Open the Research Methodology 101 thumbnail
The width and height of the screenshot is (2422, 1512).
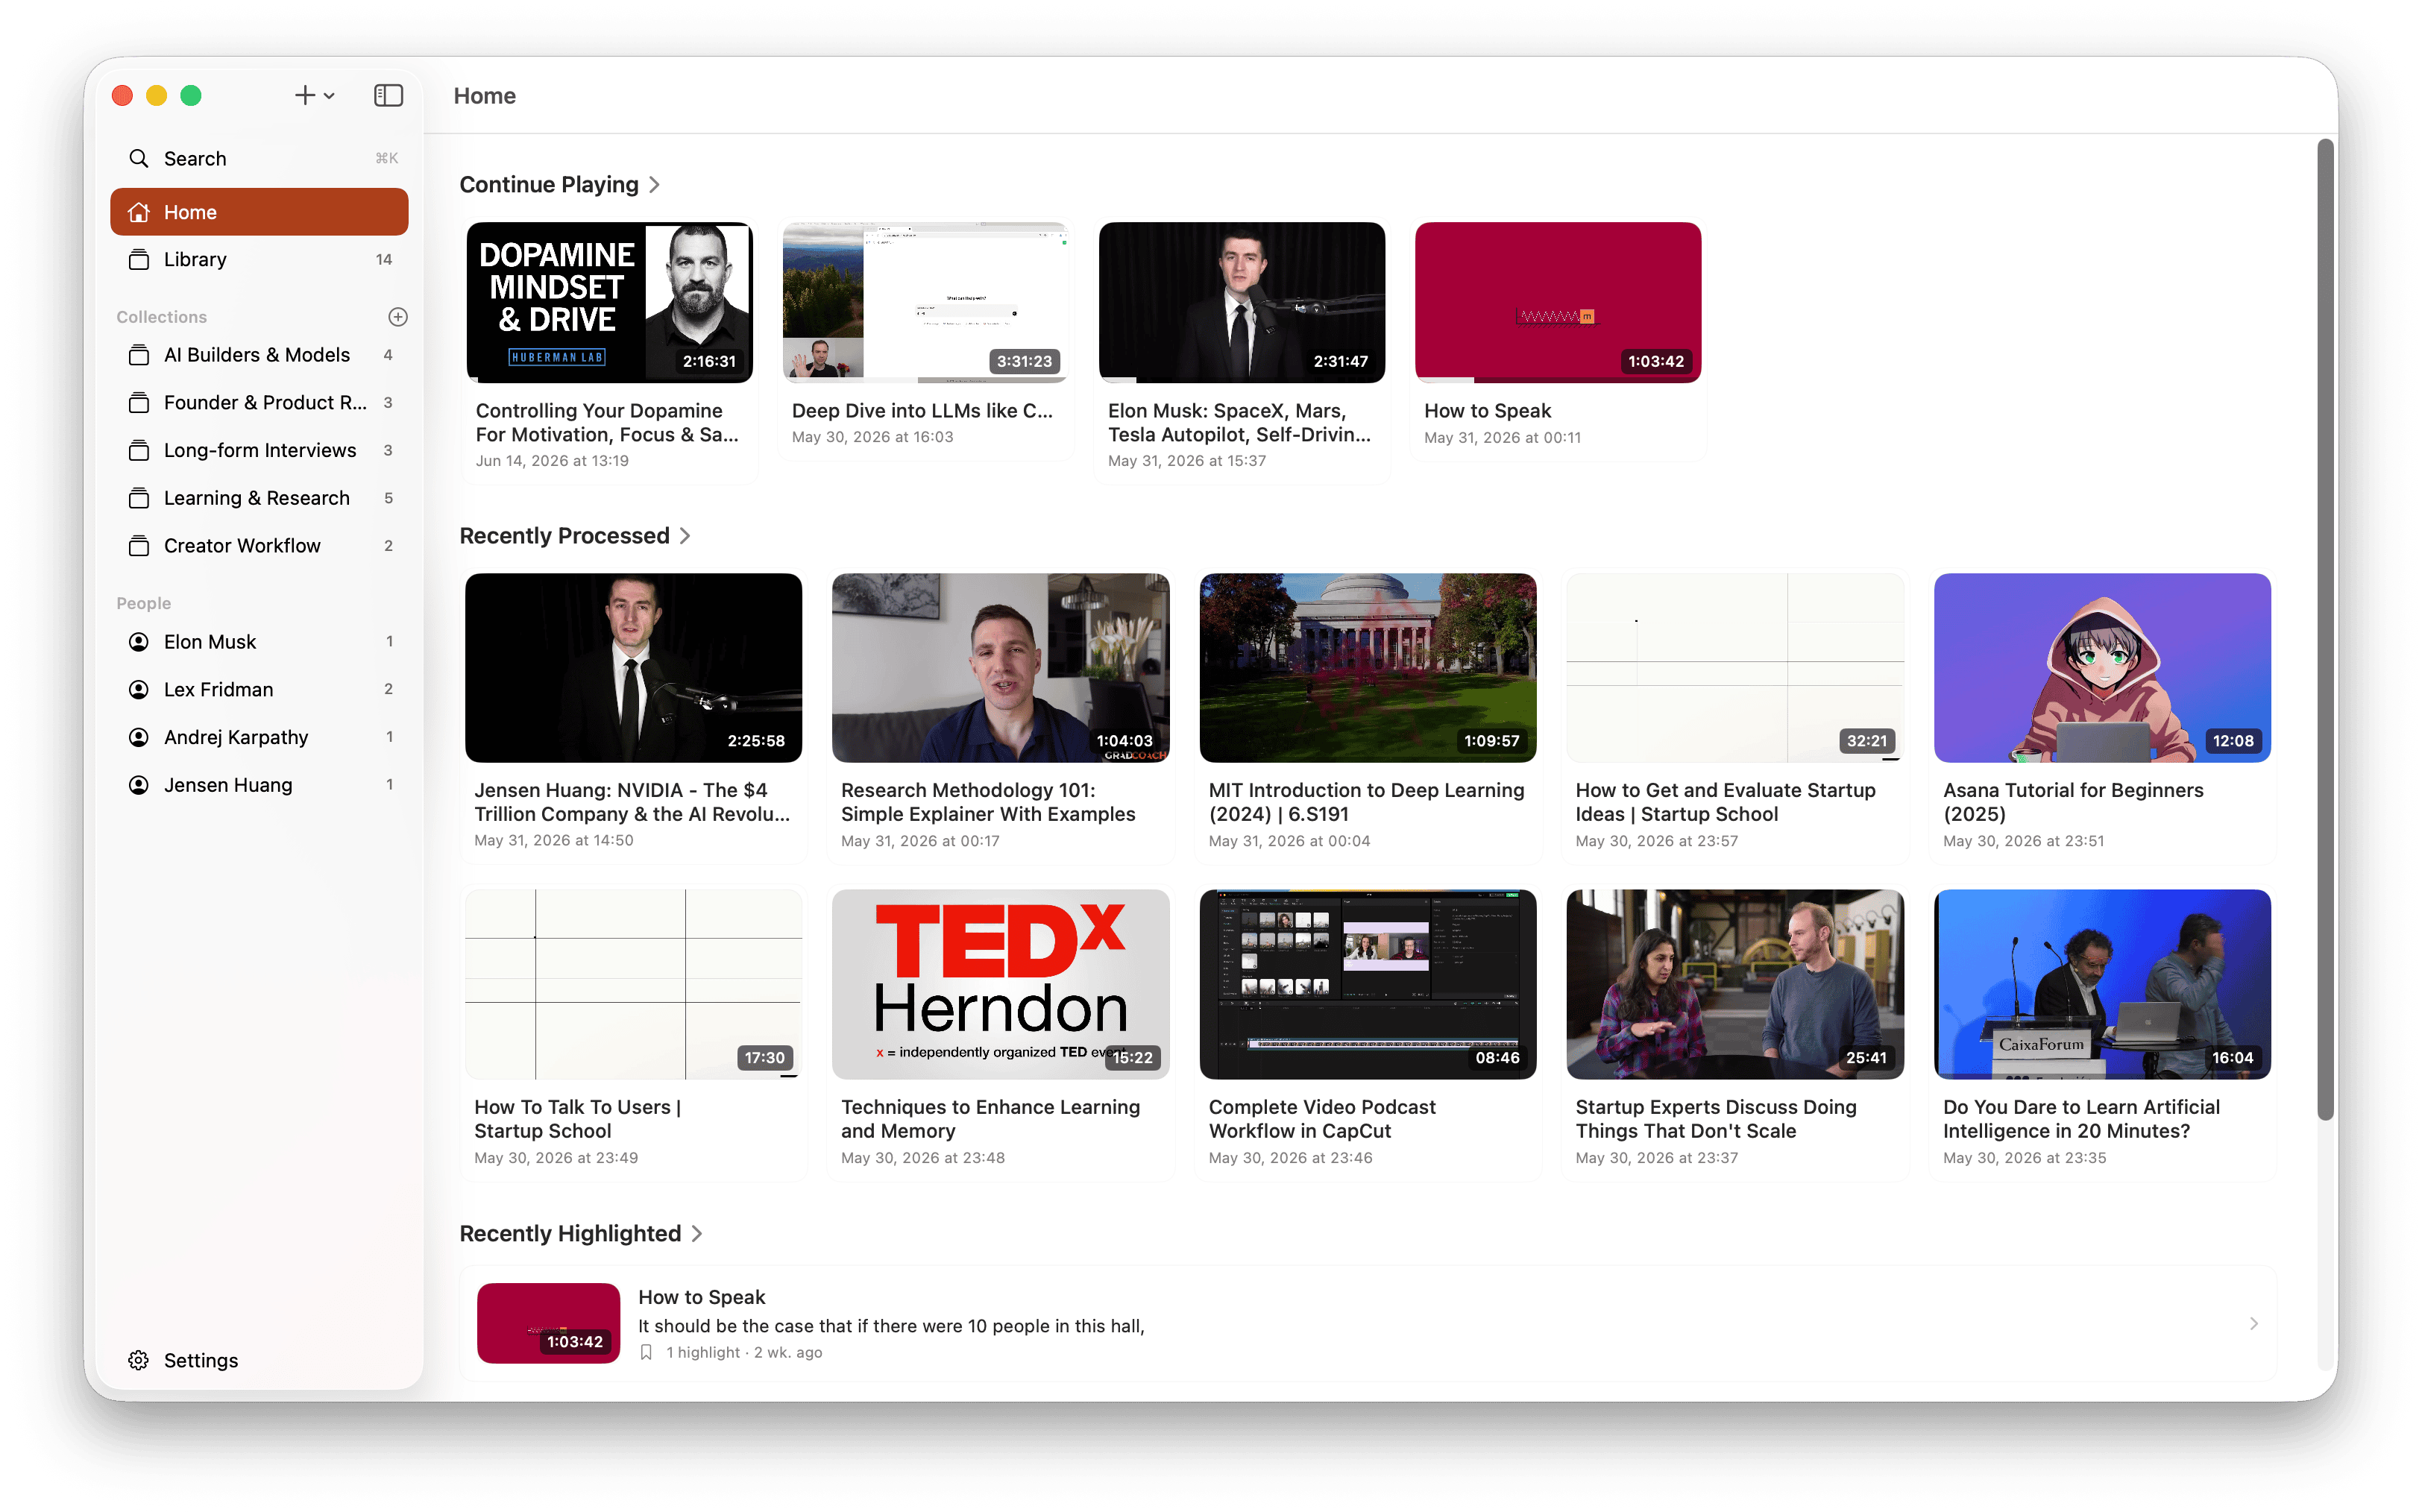pyautogui.click(x=1000, y=668)
